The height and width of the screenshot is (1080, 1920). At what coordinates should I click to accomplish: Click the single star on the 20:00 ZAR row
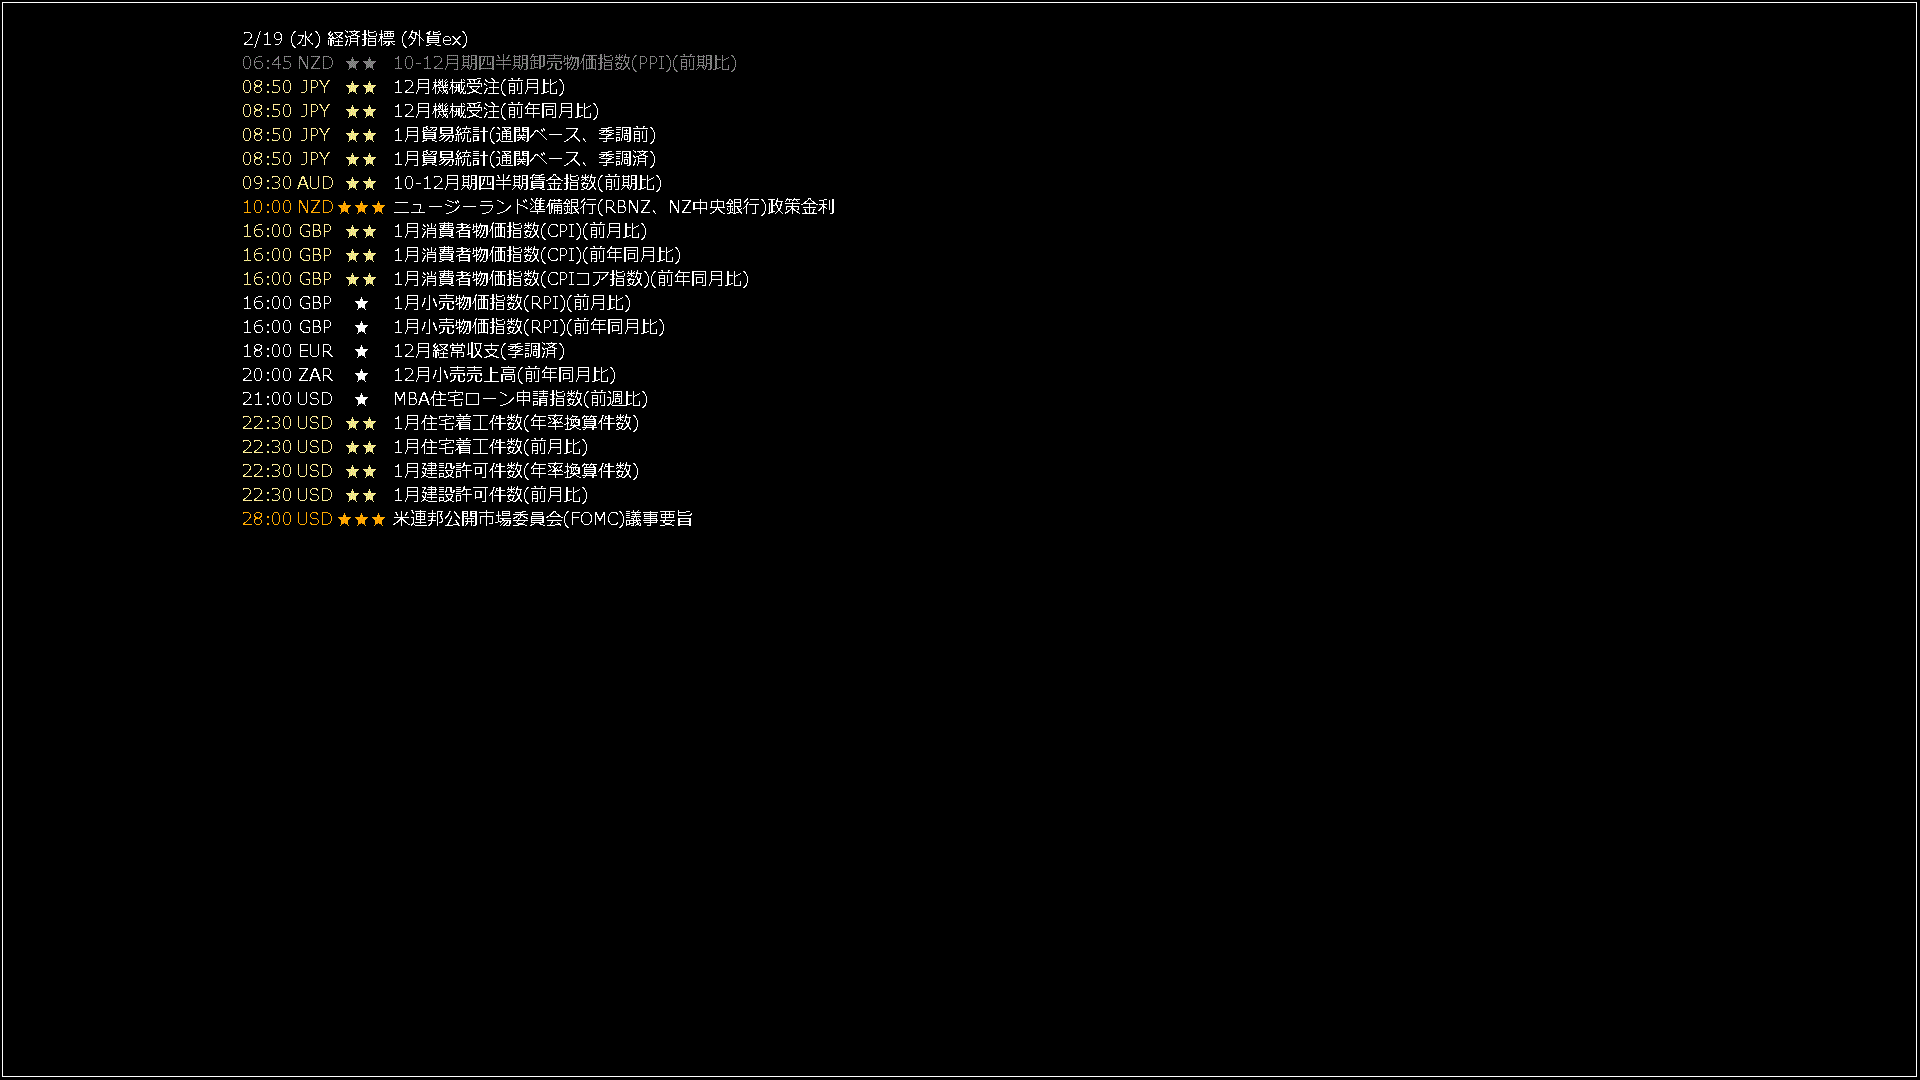tap(361, 375)
